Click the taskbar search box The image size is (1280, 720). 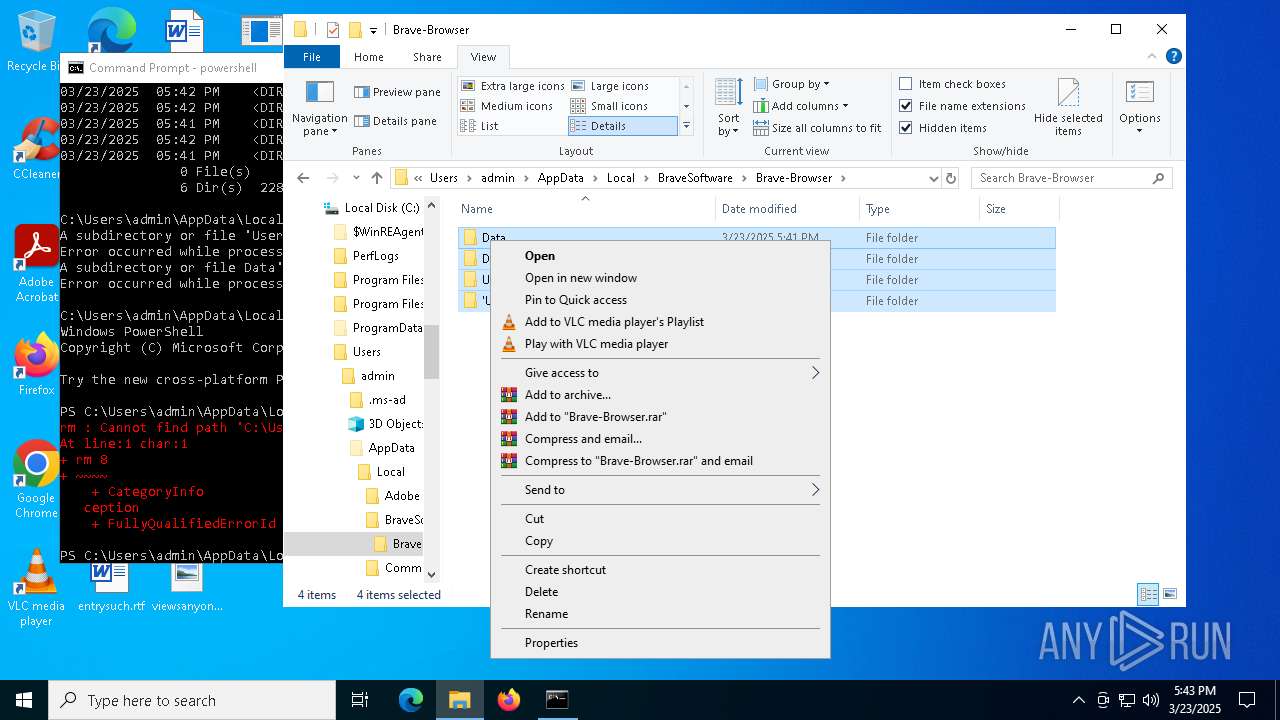[192, 700]
